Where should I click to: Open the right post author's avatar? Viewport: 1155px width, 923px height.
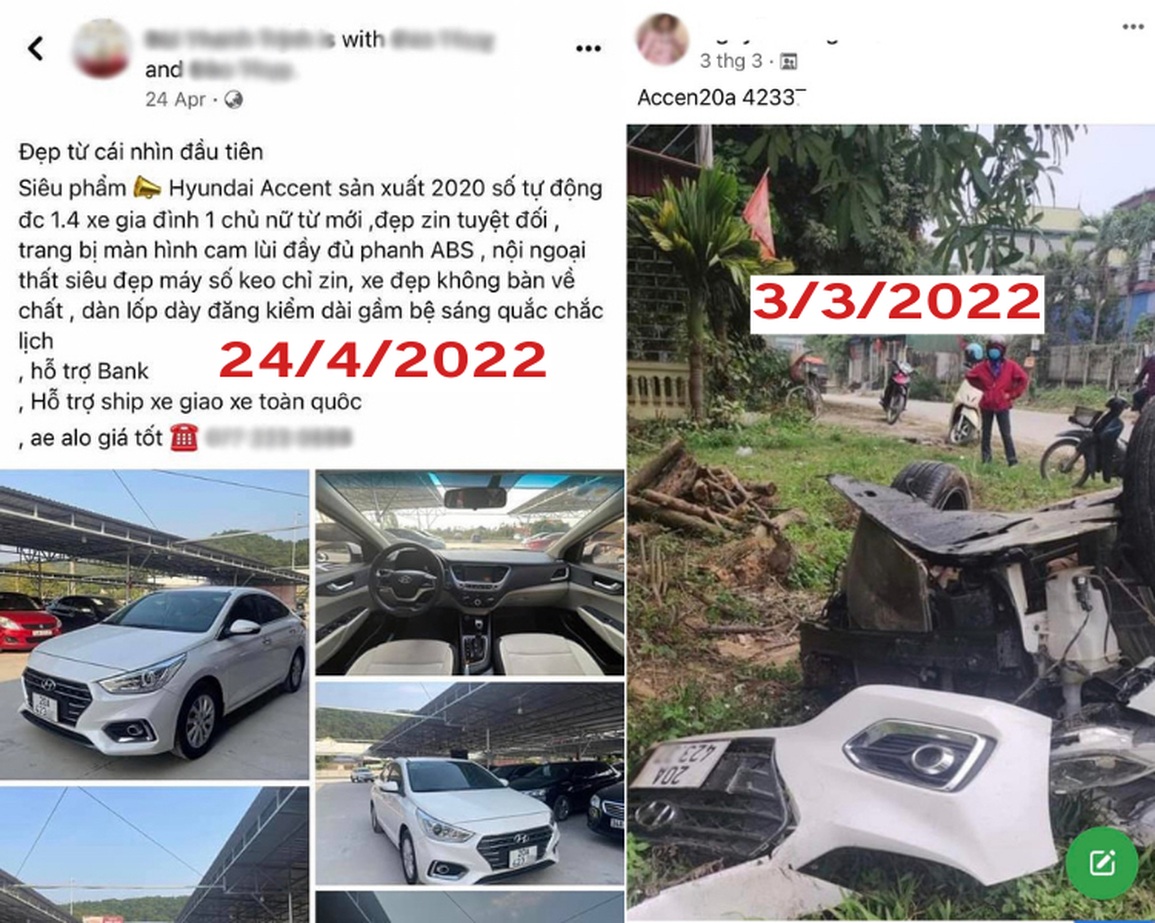[662, 38]
